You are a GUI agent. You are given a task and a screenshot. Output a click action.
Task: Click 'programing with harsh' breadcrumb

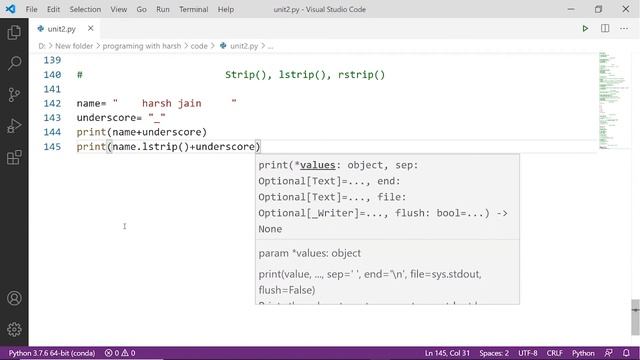coord(142,46)
